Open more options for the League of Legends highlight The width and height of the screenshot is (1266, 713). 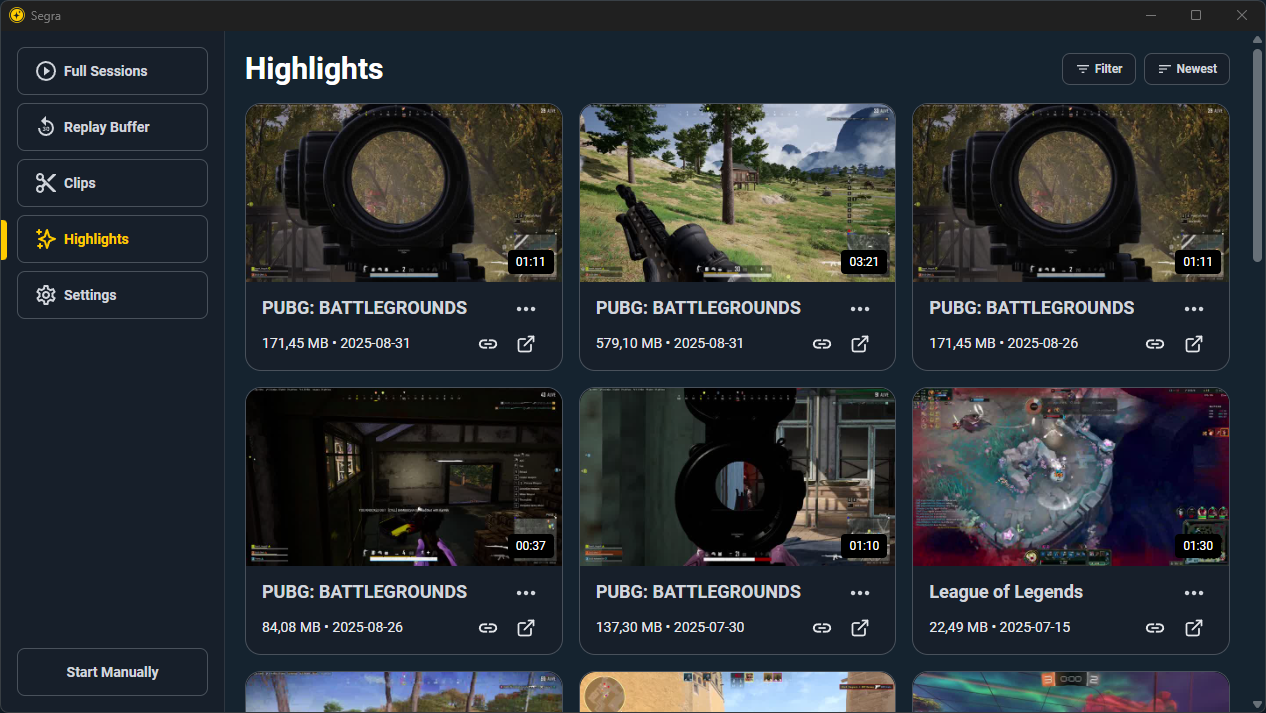pos(1194,593)
